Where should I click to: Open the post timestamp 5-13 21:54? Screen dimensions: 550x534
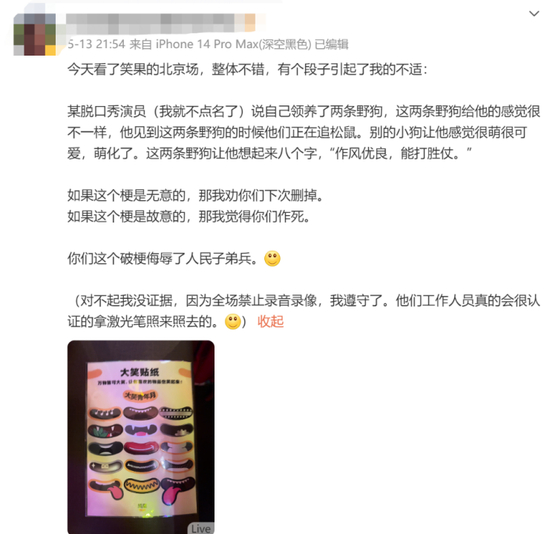point(96,45)
